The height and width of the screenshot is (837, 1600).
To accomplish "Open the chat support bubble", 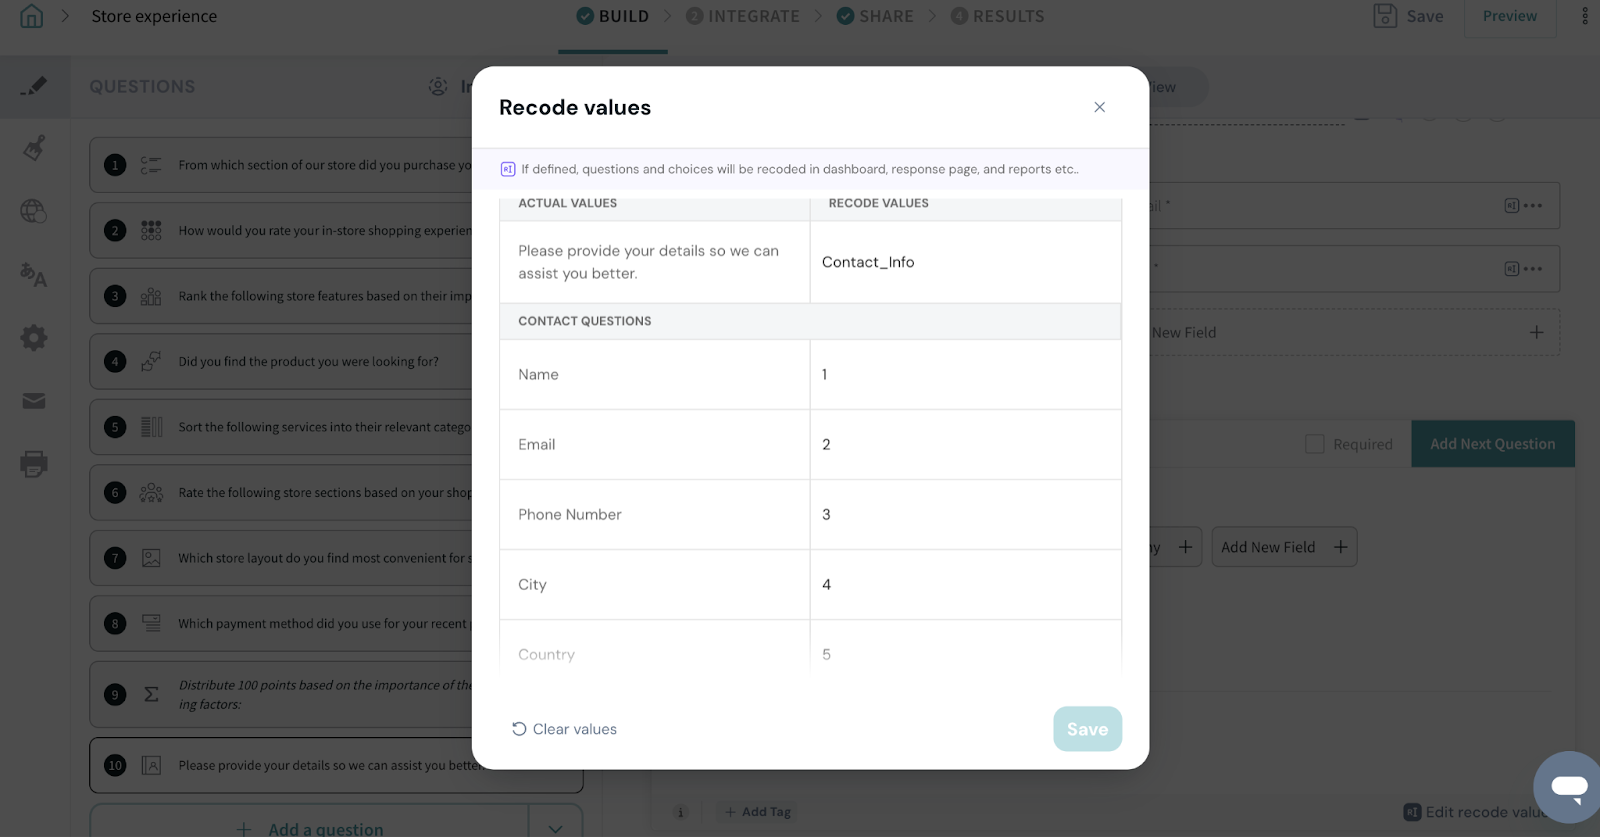I will [x=1568, y=787].
